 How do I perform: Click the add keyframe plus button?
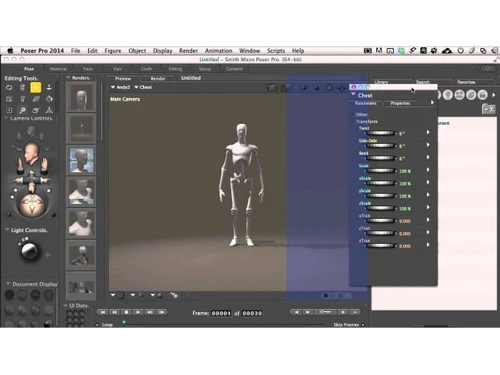tap(343, 312)
